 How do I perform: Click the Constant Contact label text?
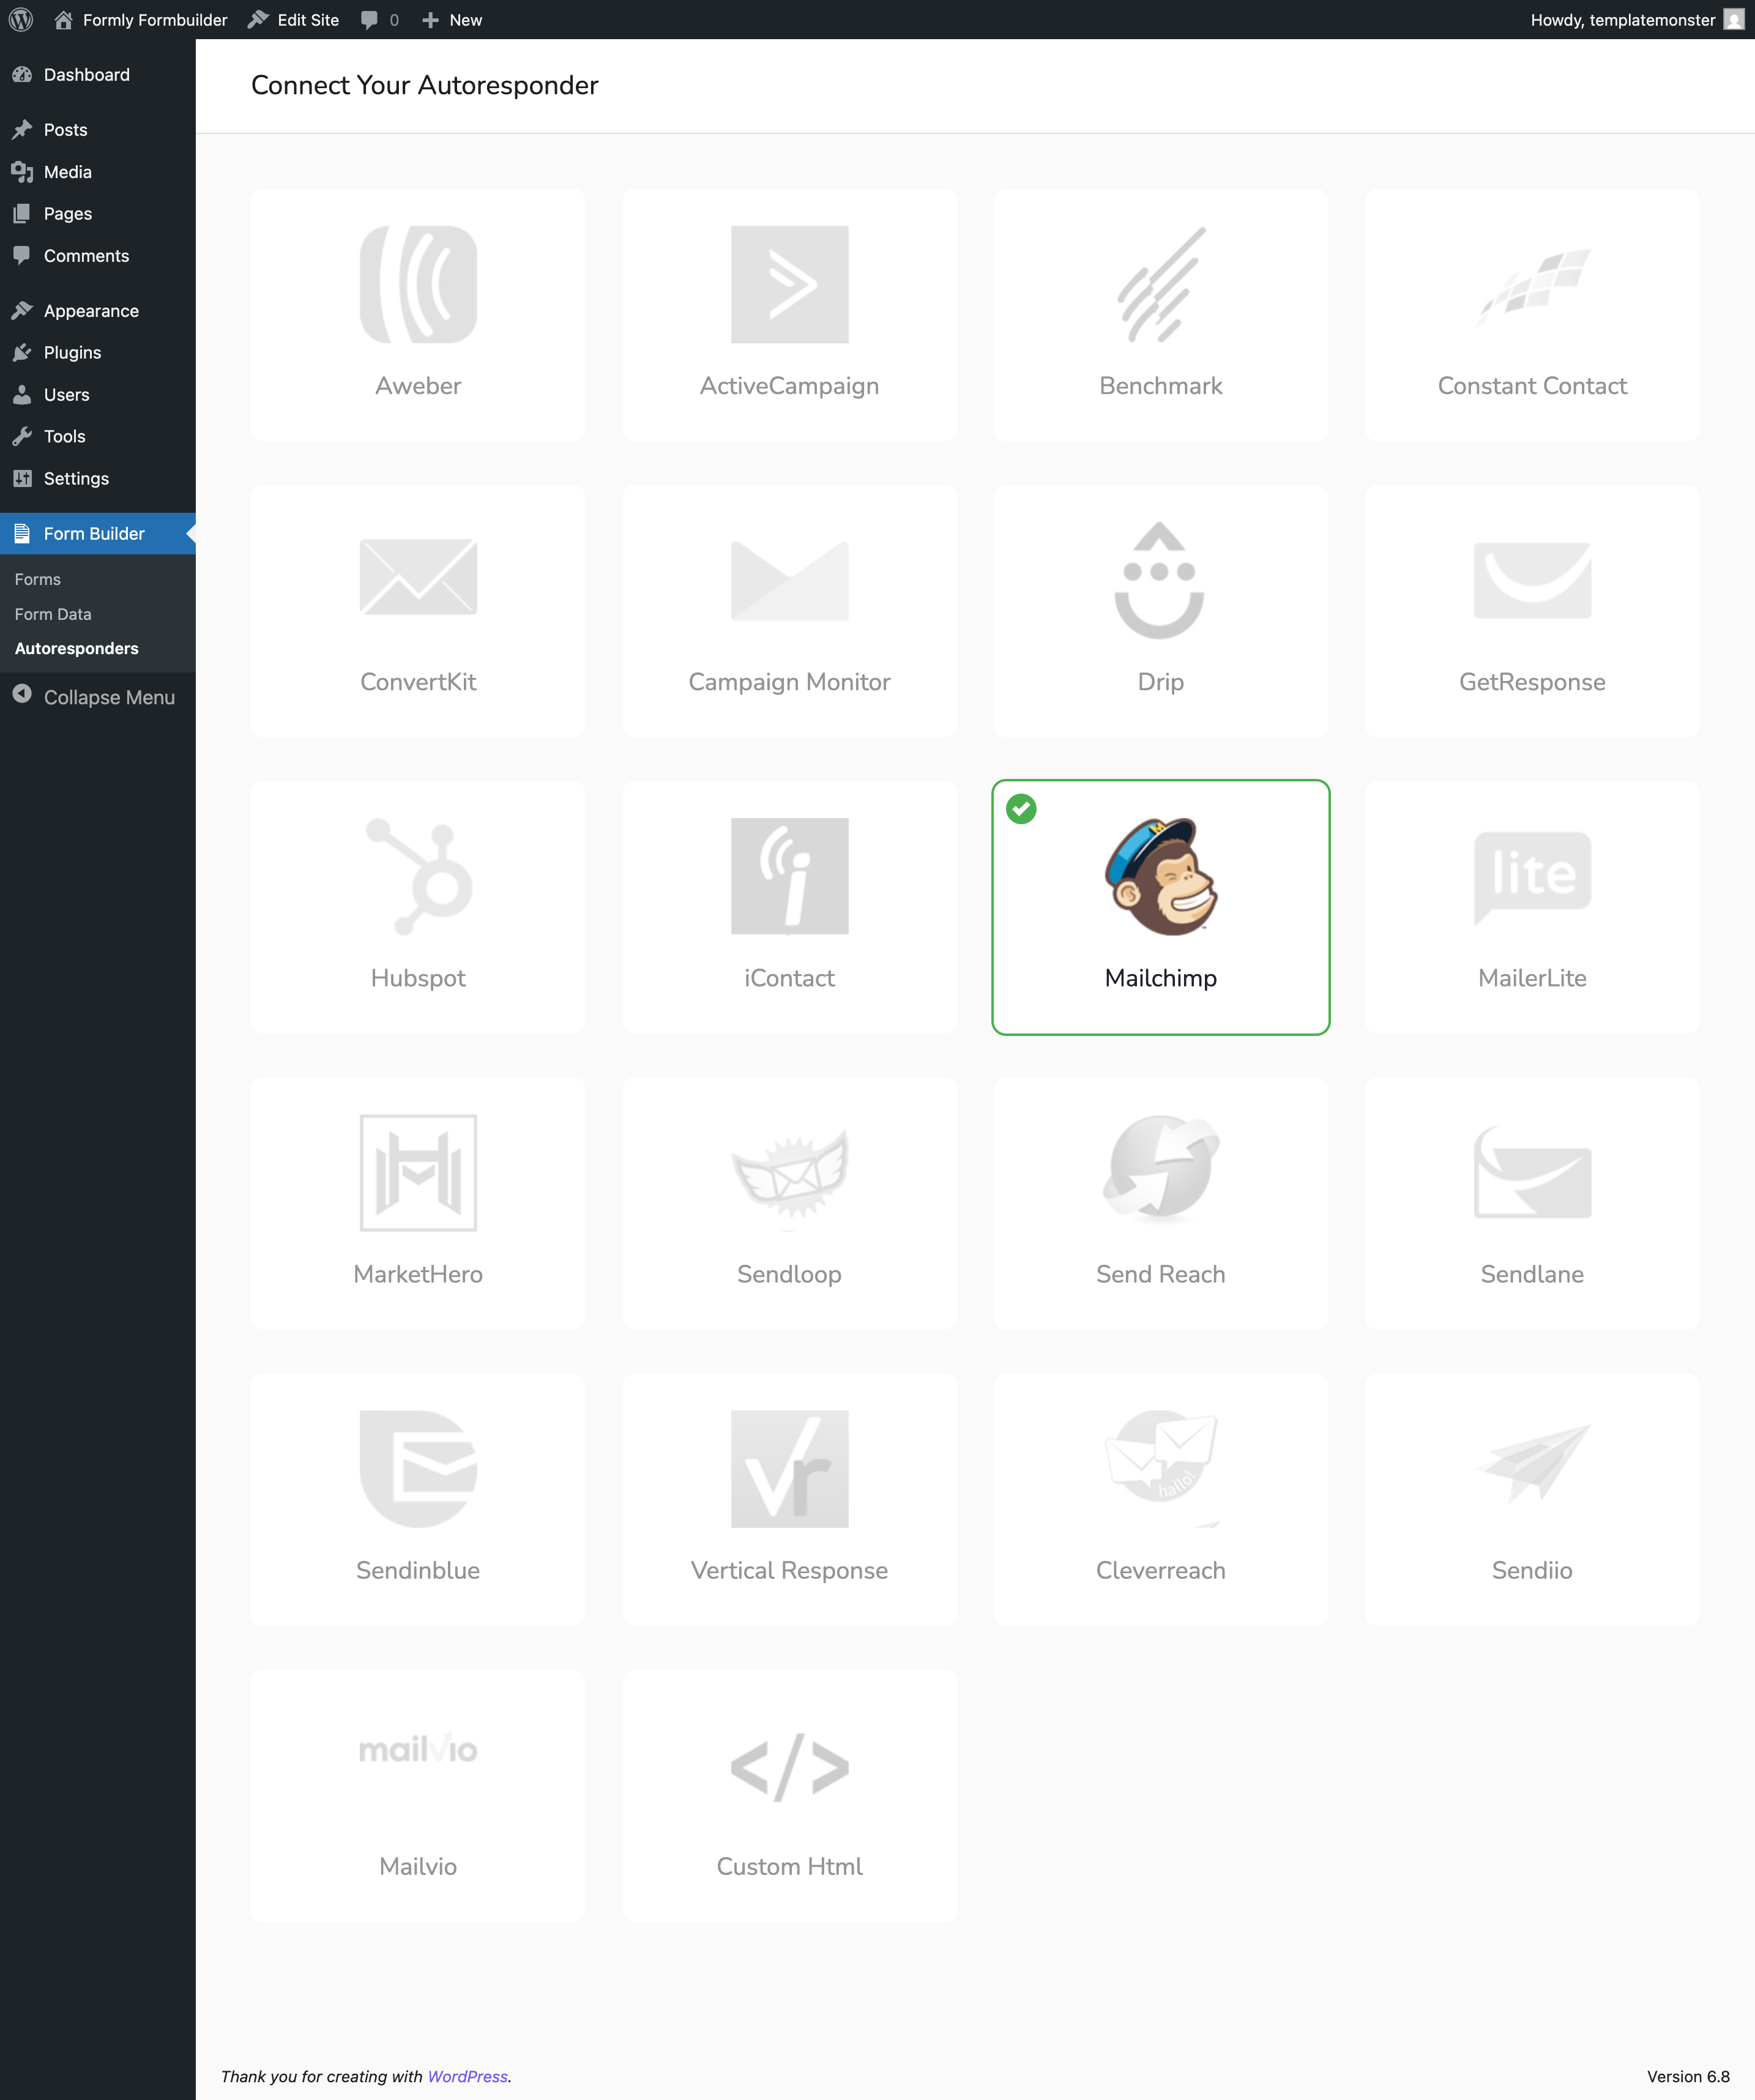1532,386
